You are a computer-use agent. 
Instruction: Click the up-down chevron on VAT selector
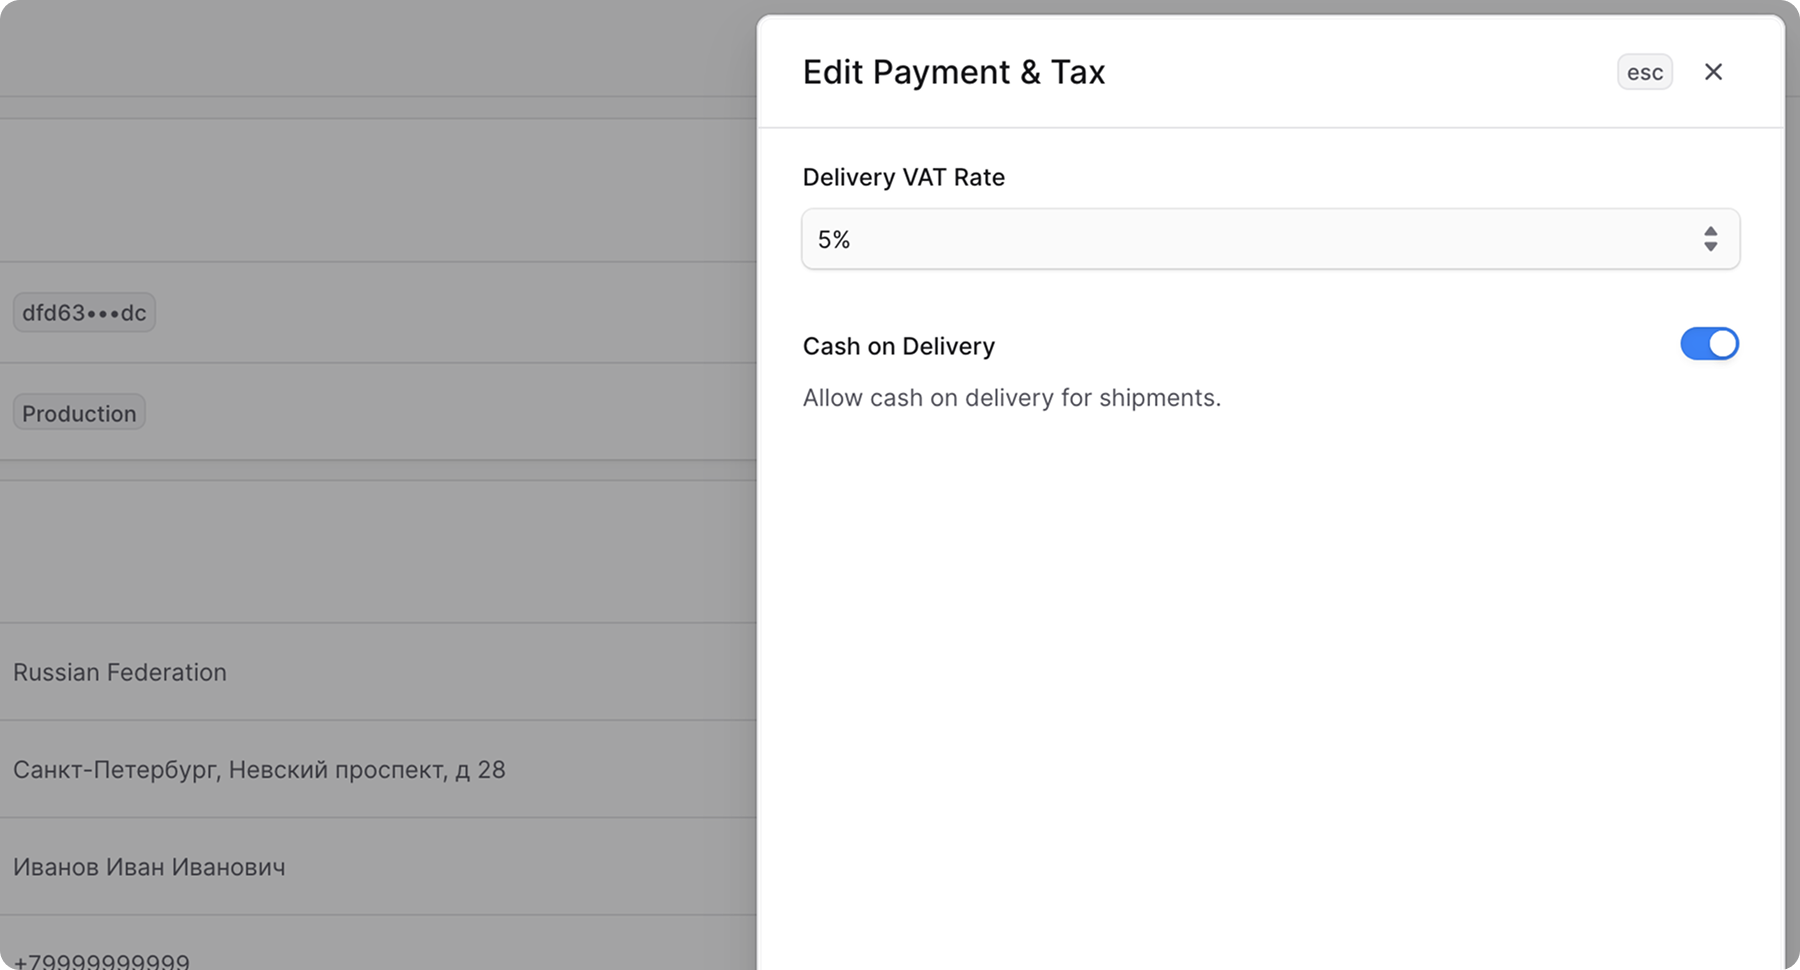pyautogui.click(x=1711, y=239)
